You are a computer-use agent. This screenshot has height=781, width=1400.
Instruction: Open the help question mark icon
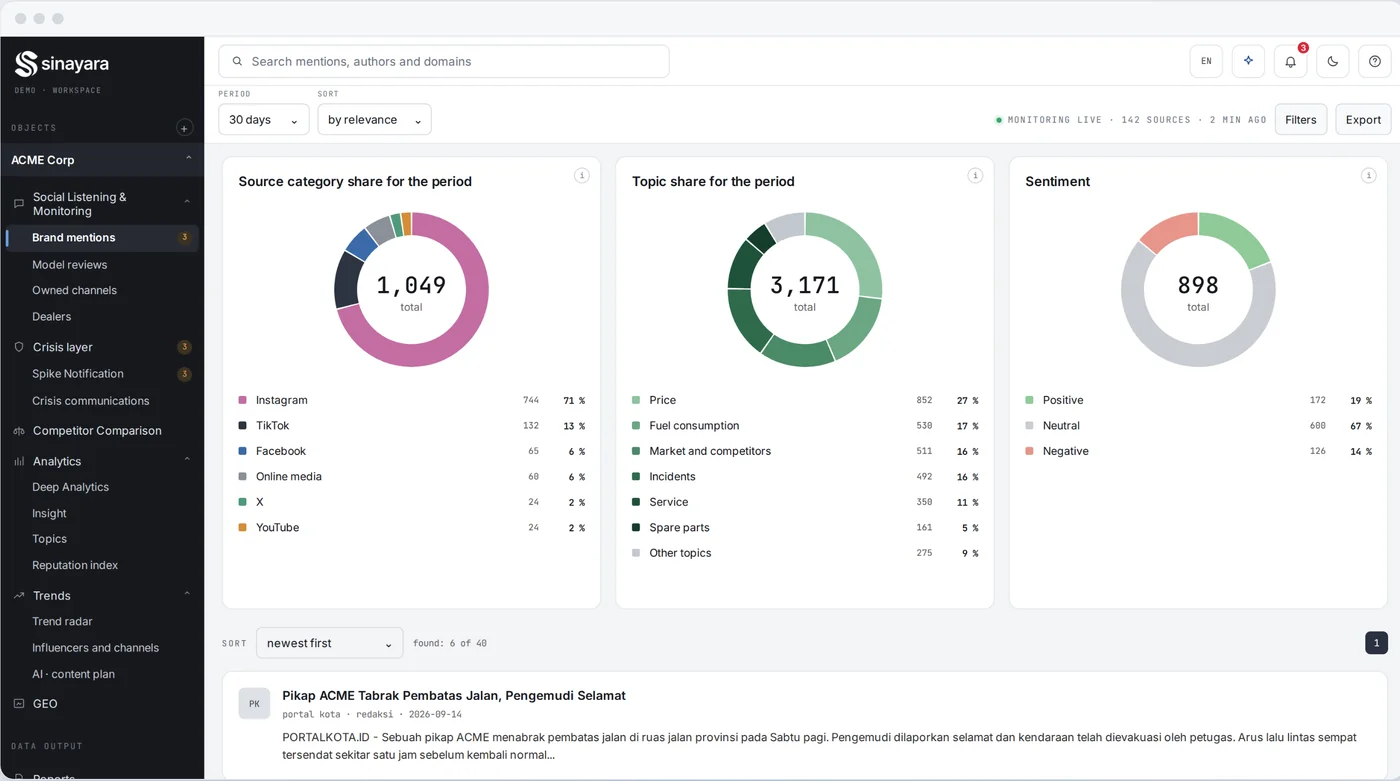(1375, 61)
